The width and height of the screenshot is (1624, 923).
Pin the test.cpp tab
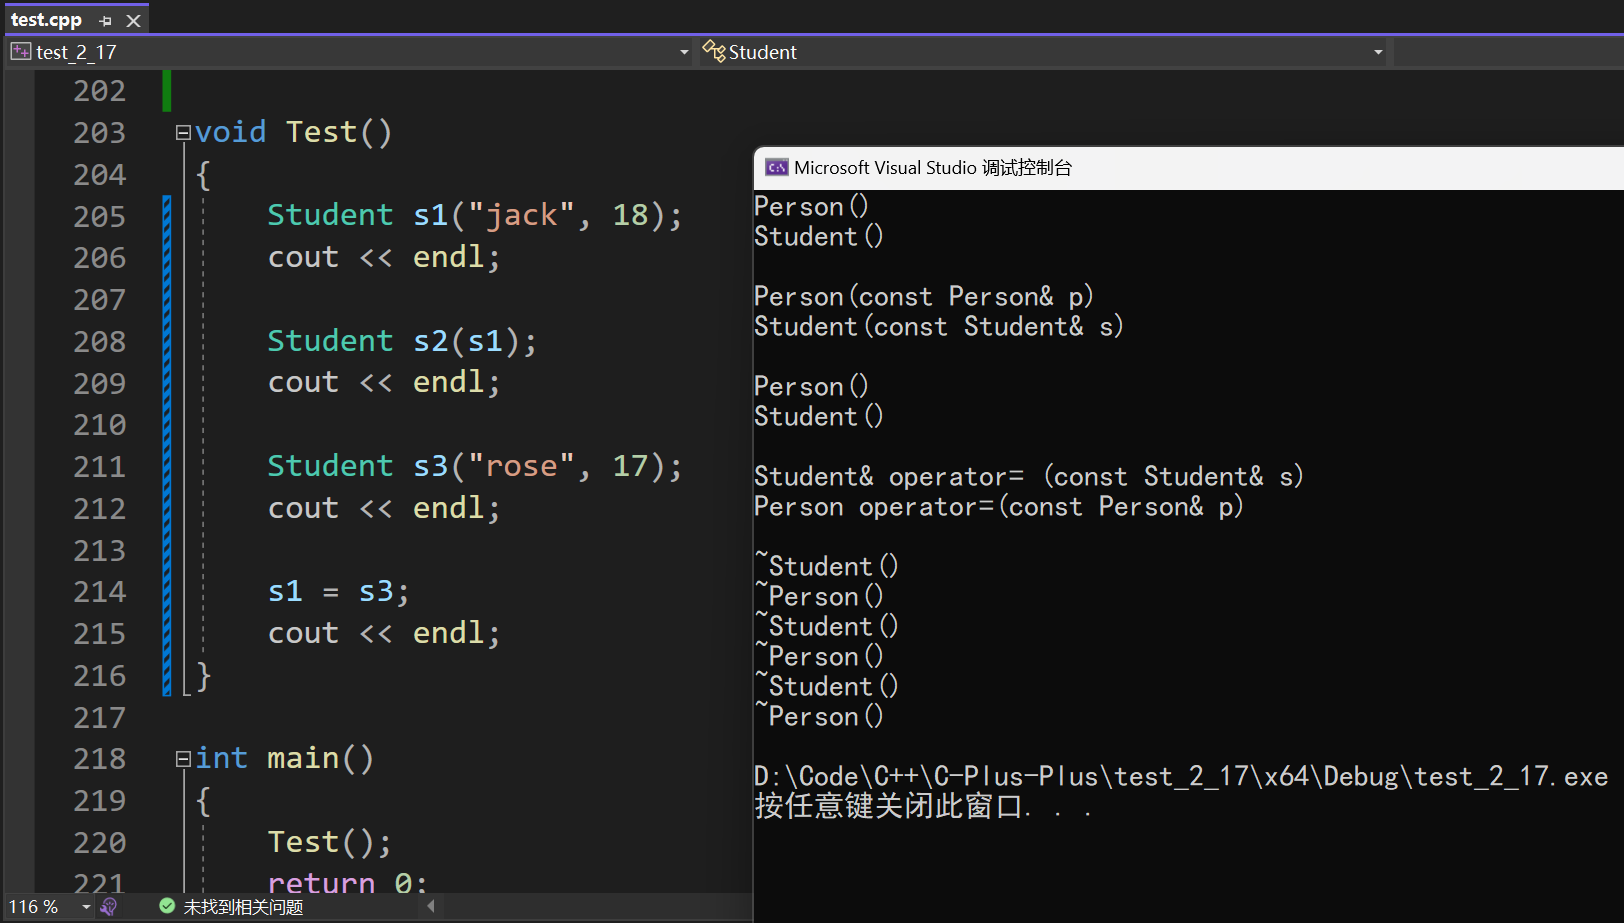point(106,20)
